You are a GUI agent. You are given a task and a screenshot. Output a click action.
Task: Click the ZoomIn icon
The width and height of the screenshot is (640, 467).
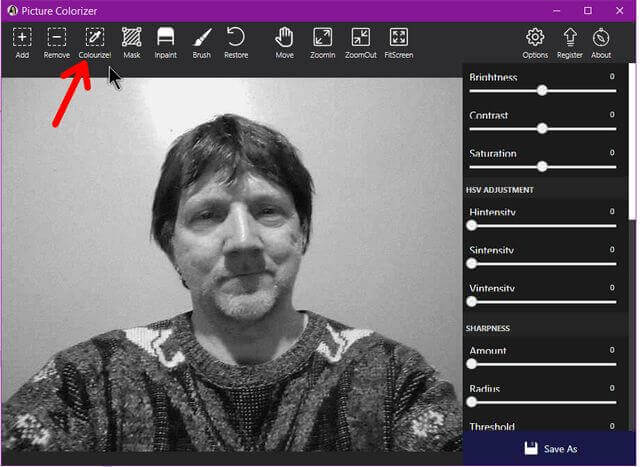[x=322, y=38]
